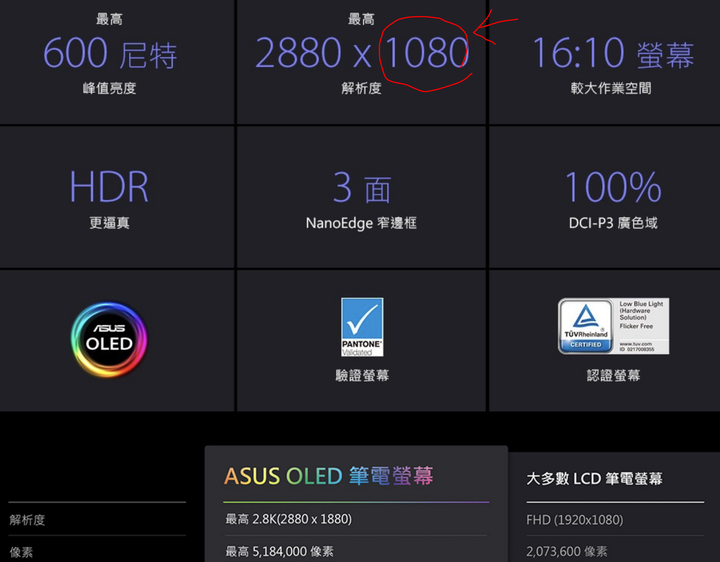Click the 2880 x 1080 resolution value
The height and width of the screenshot is (562, 720).
362,53
